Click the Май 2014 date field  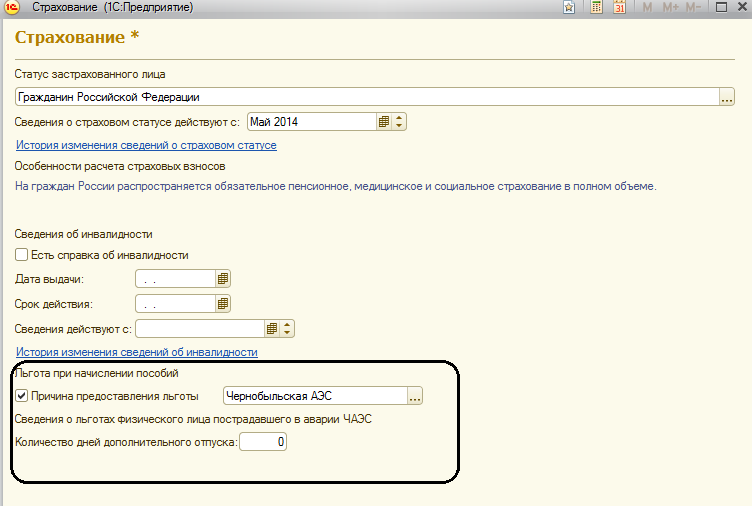[x=312, y=122]
